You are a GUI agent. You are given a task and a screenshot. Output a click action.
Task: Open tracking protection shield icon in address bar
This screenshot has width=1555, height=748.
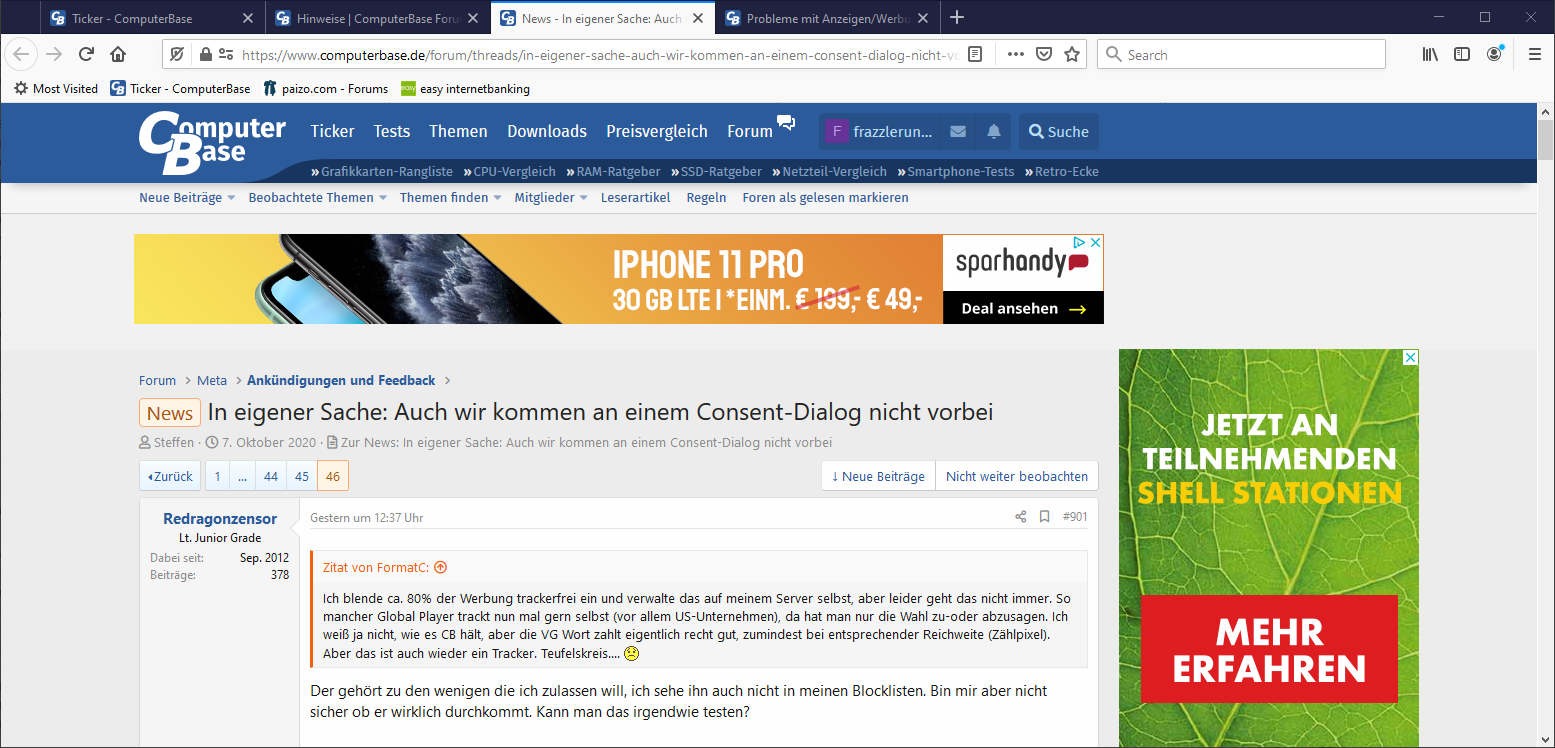point(177,54)
